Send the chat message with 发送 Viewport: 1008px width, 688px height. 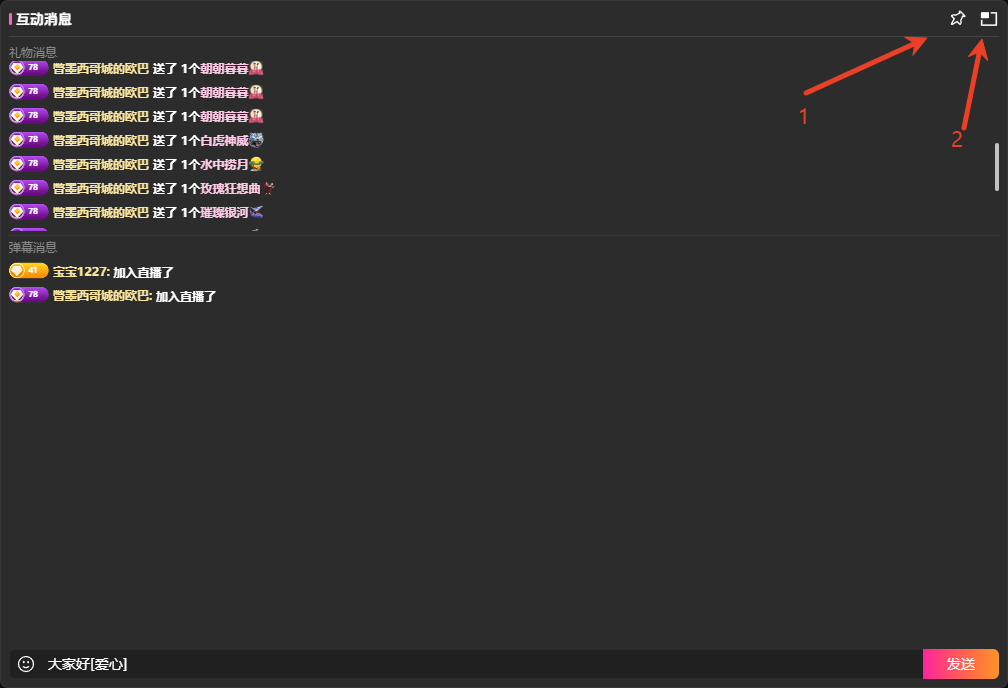[x=960, y=664]
